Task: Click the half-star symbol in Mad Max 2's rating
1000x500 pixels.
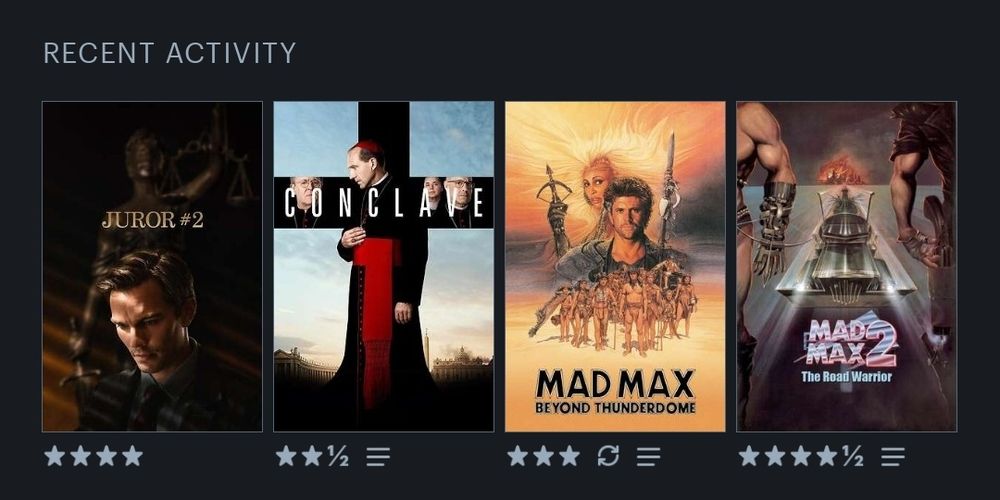Action: point(853,456)
